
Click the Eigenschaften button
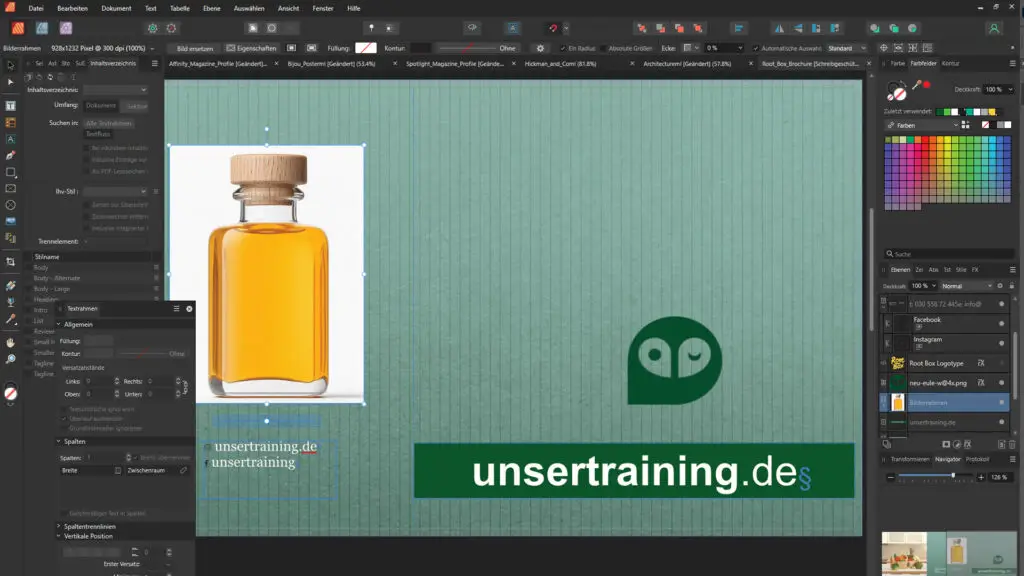[x=251, y=48]
